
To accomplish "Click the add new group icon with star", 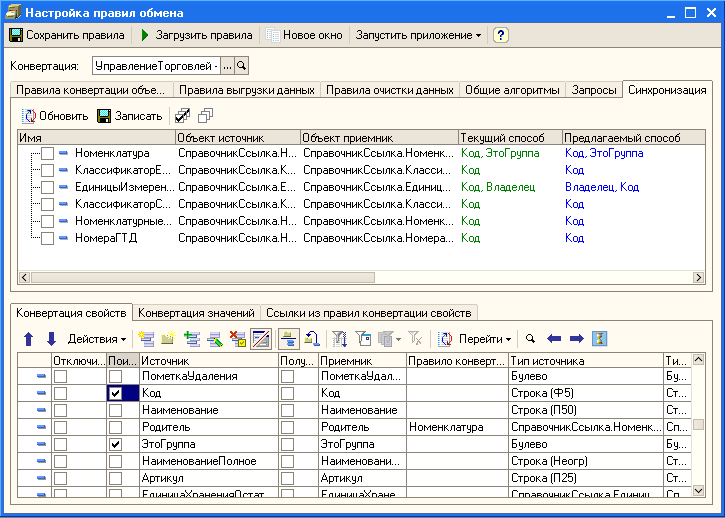I will (169, 339).
